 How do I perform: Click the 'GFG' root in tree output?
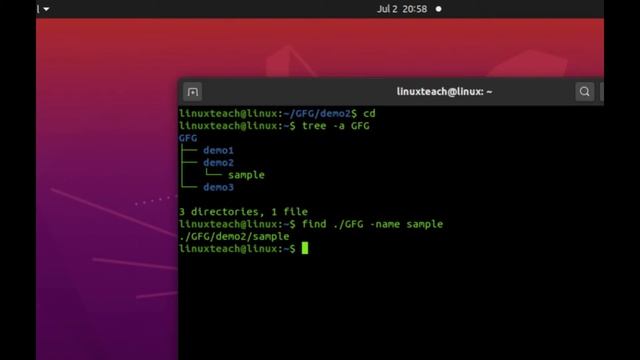point(188,138)
